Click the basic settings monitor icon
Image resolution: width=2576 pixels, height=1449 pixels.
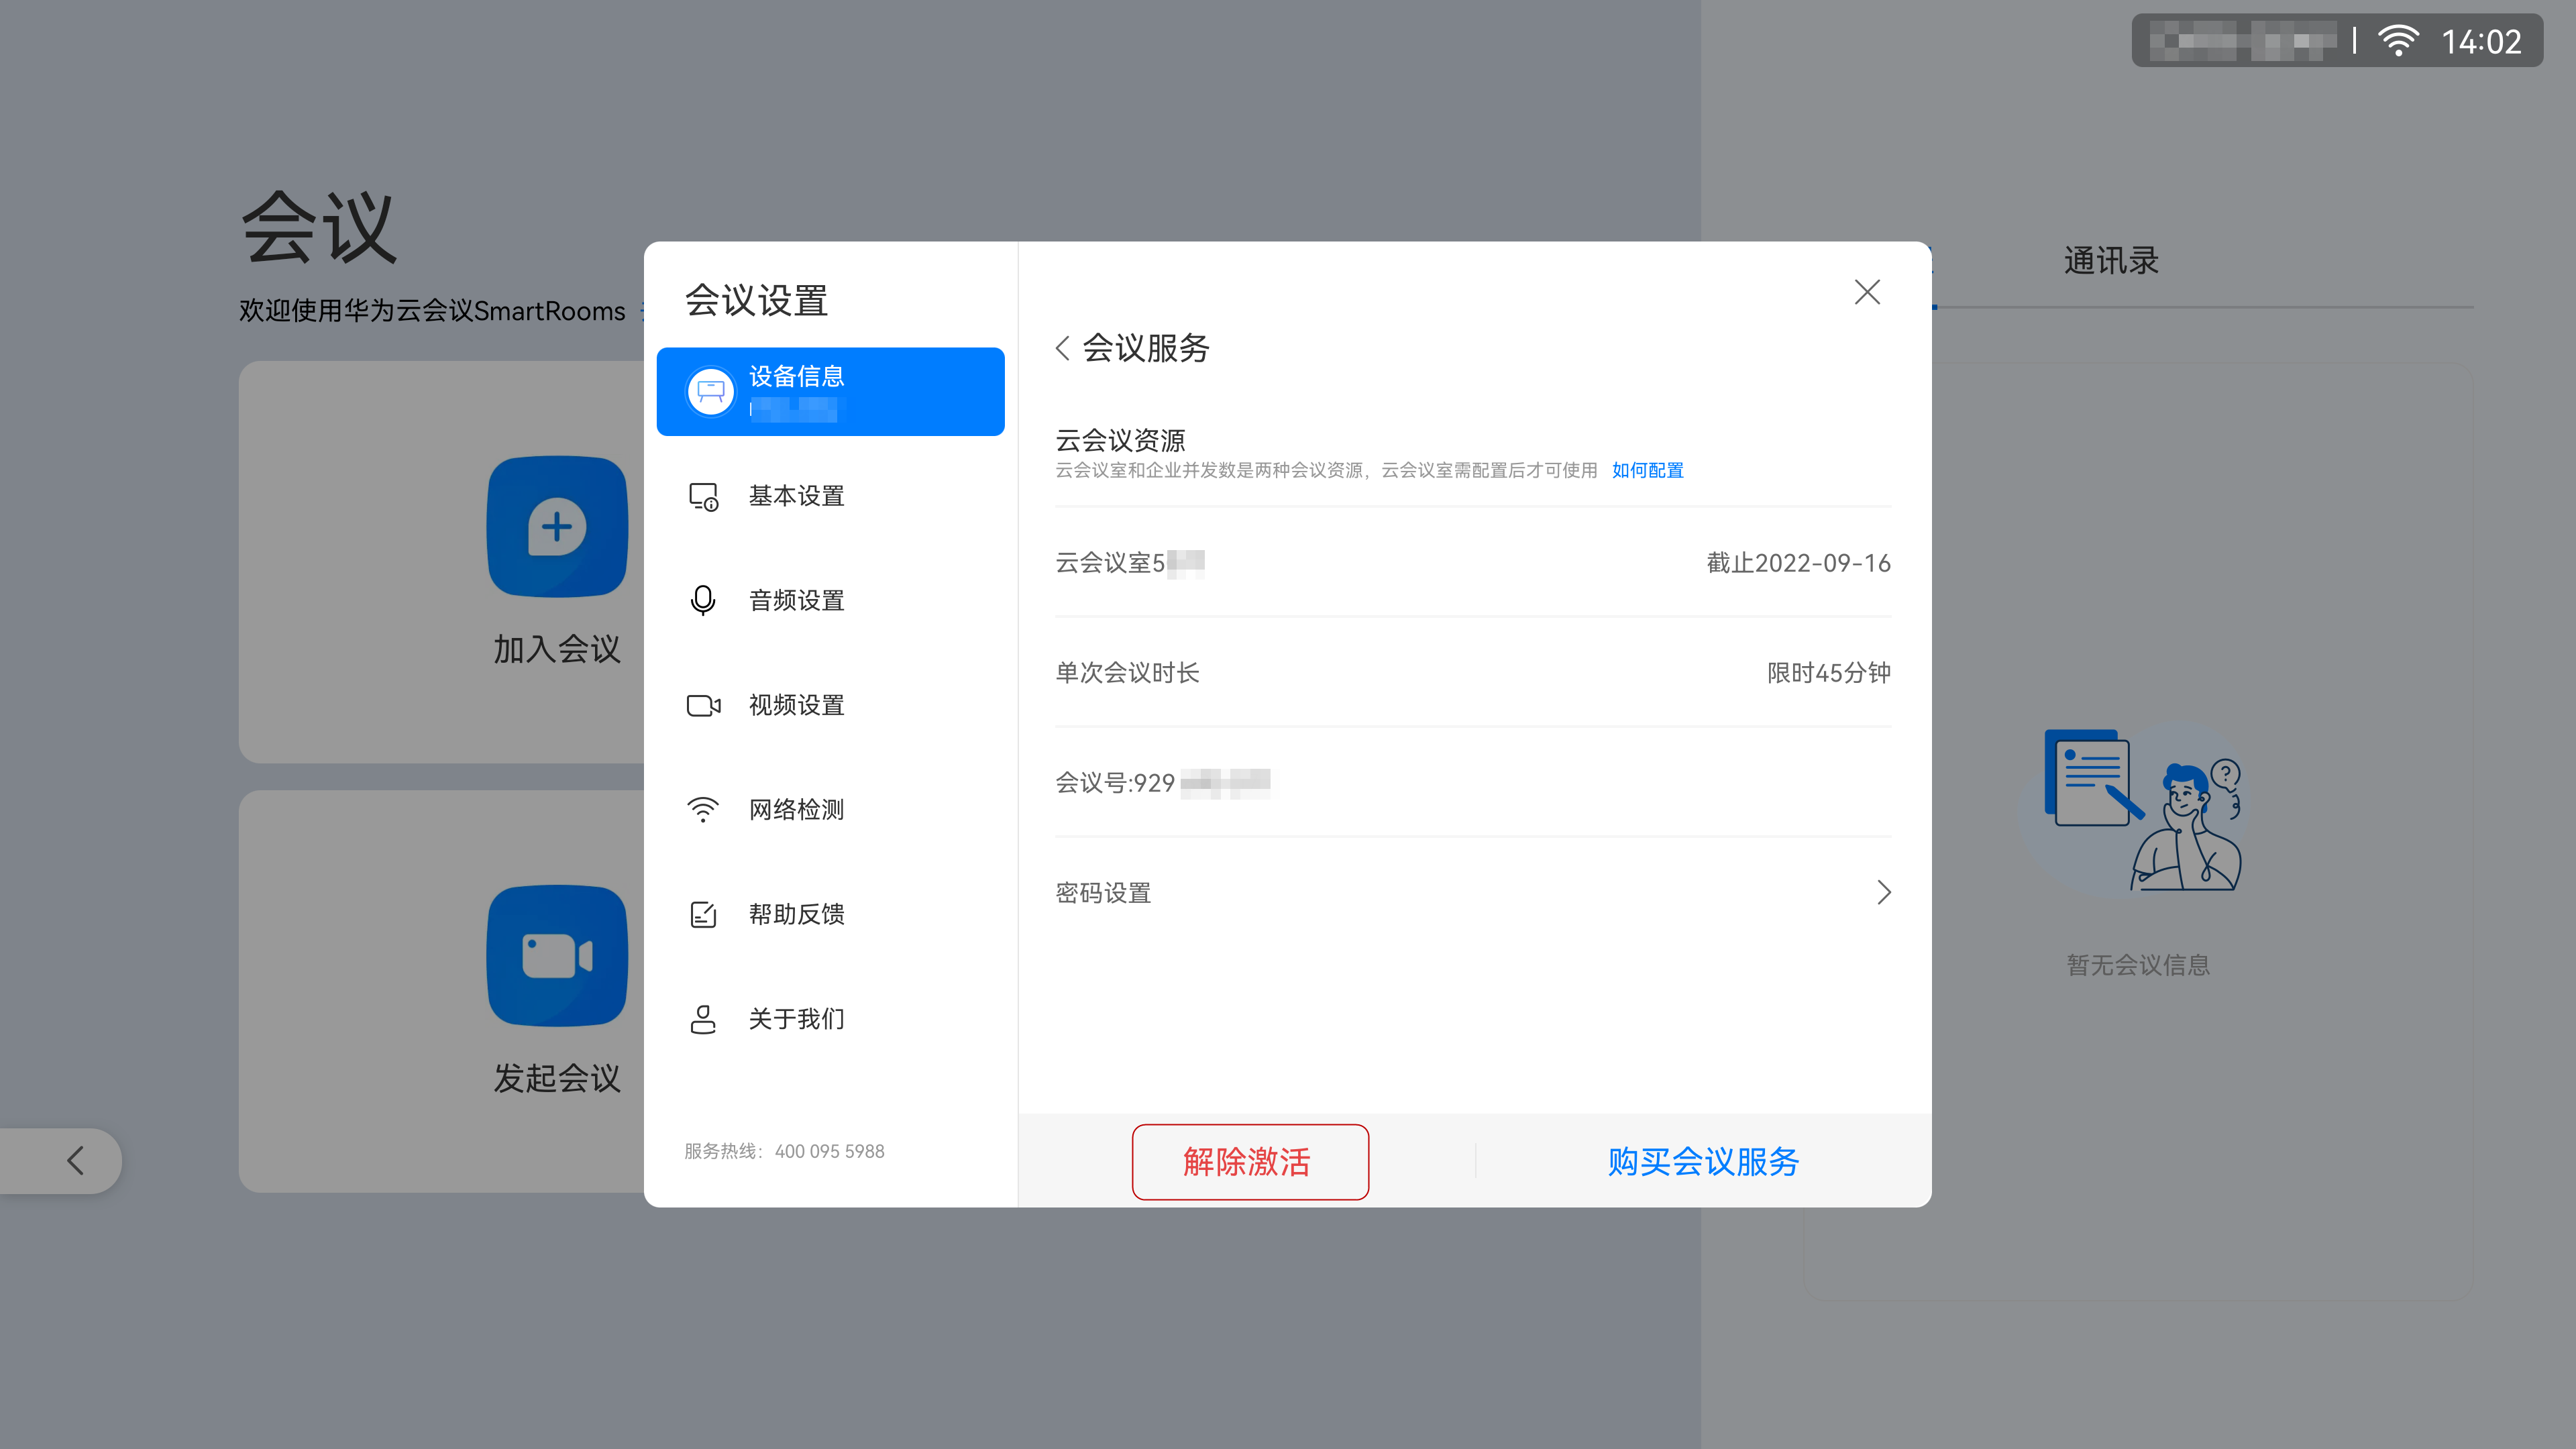[703, 496]
